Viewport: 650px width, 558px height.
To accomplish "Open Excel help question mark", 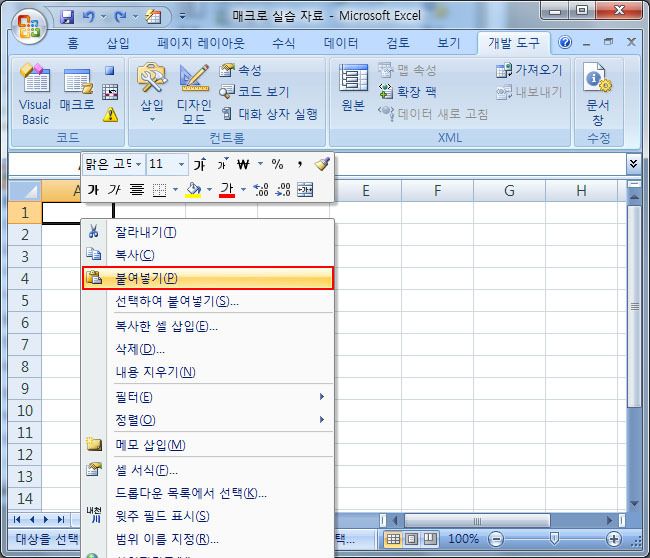I will 565,42.
